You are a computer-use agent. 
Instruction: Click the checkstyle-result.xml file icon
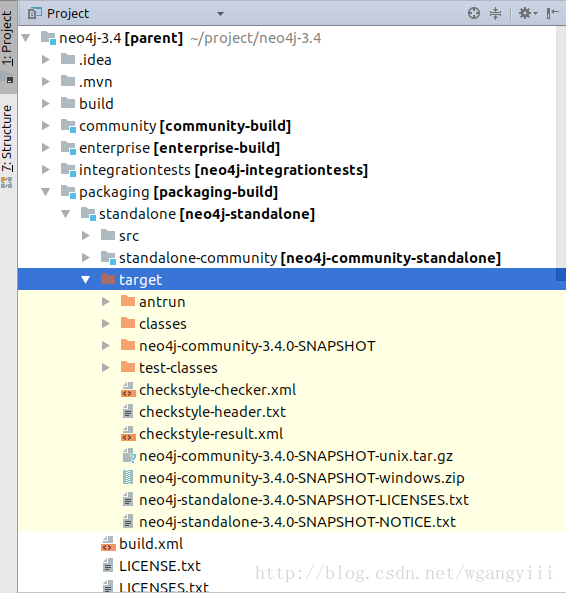click(x=128, y=433)
